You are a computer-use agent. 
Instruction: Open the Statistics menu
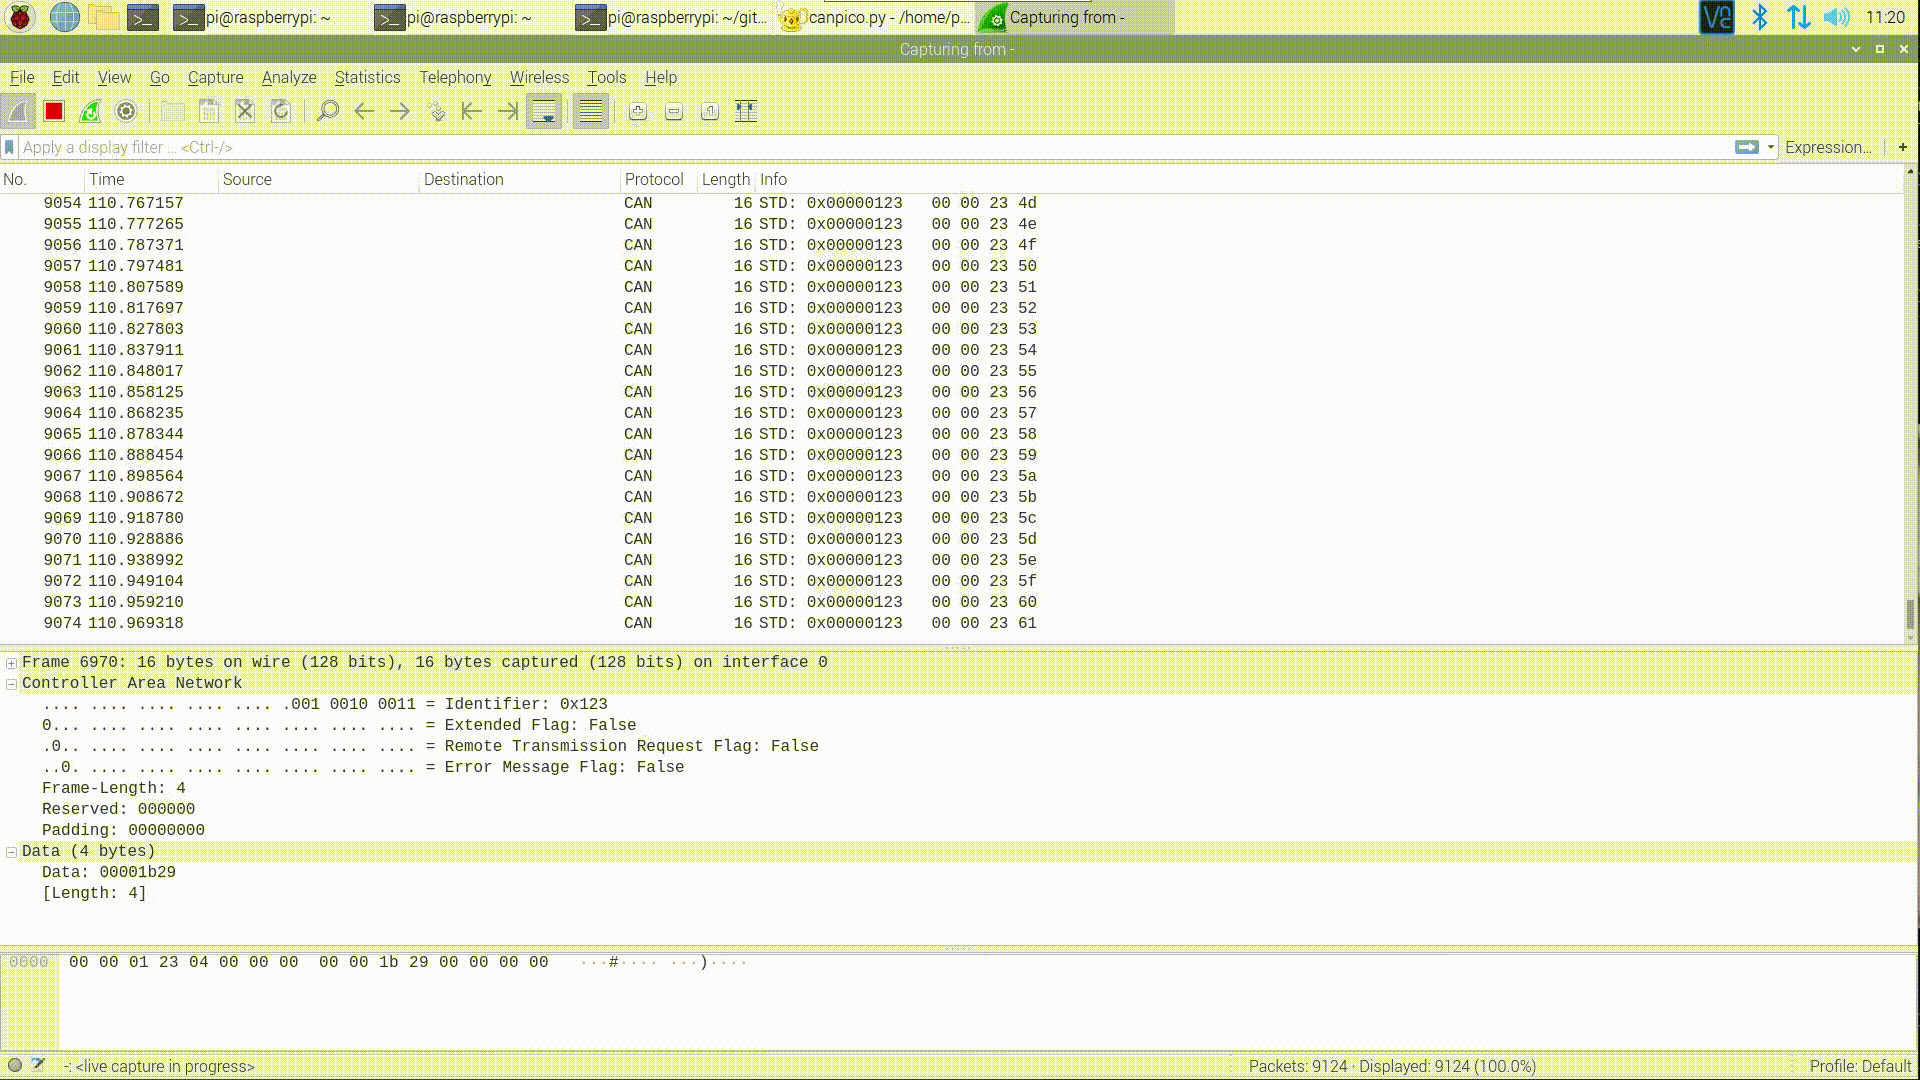[x=367, y=76]
